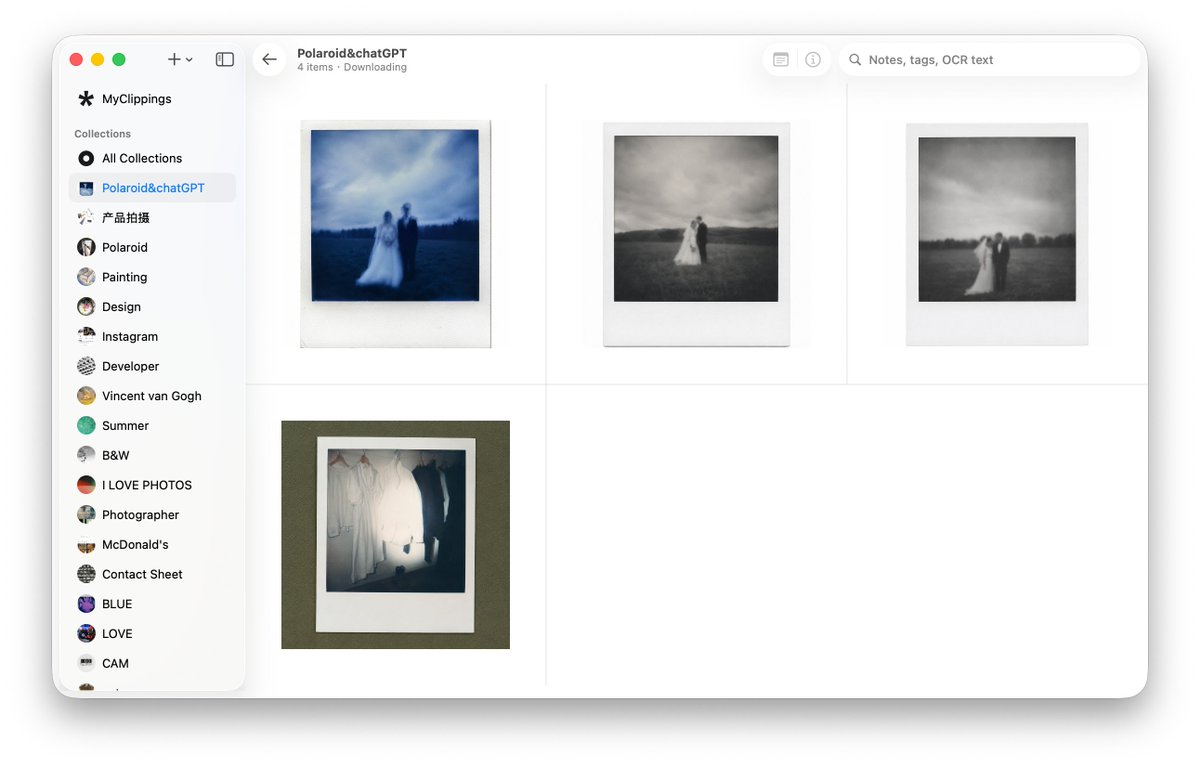1200x767 pixels.
Task: Click the I LOVE PHOTOS collection icon
Action: [86, 485]
